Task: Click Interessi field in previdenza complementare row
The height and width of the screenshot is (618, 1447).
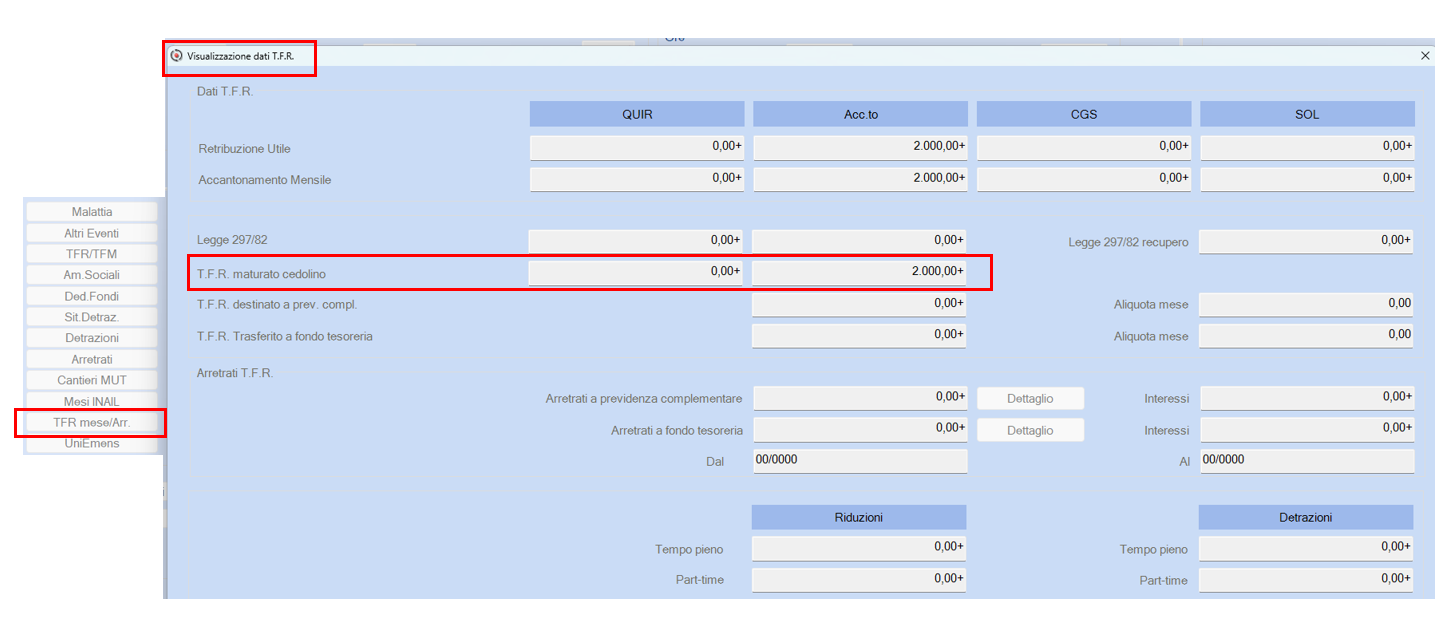Action: pos(1307,397)
